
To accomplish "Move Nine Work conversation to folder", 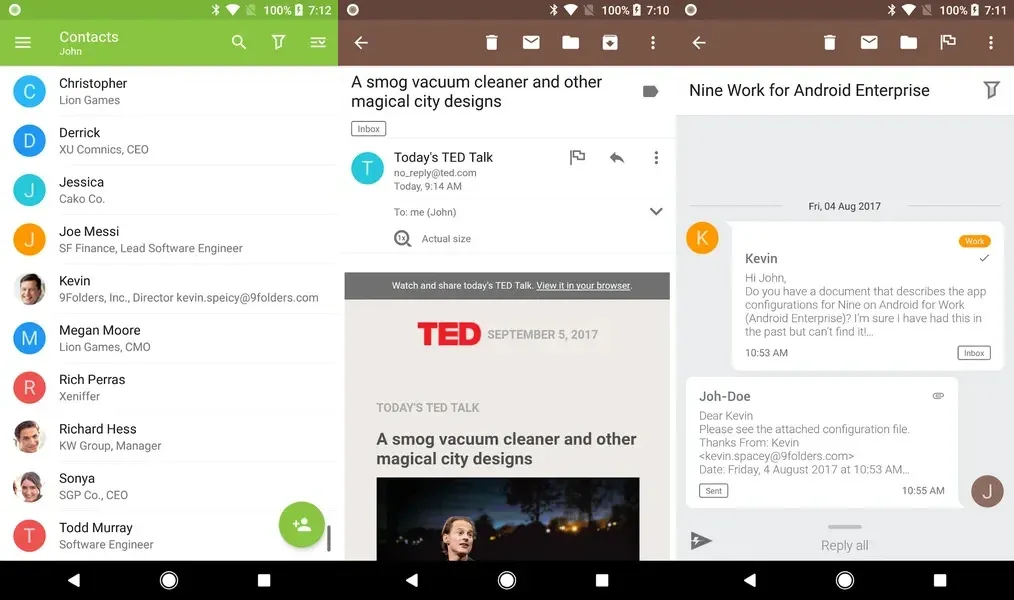I will 909,43.
